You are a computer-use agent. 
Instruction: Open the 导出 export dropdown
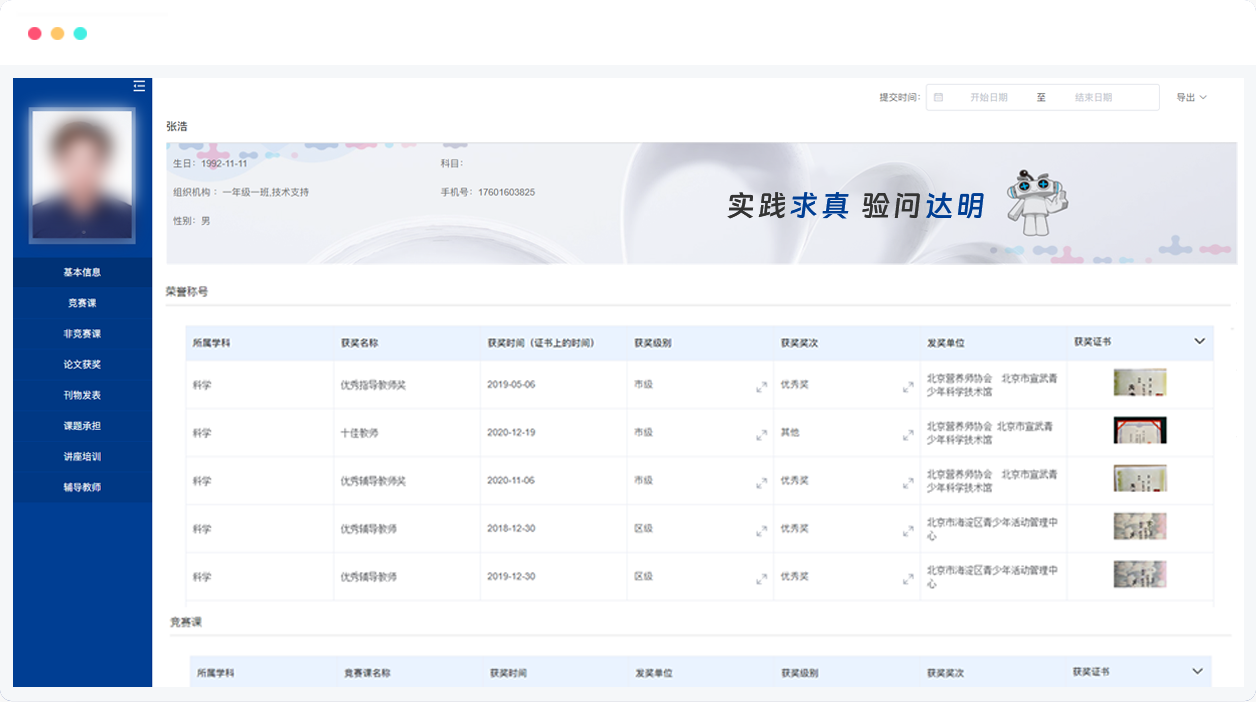coord(1191,97)
